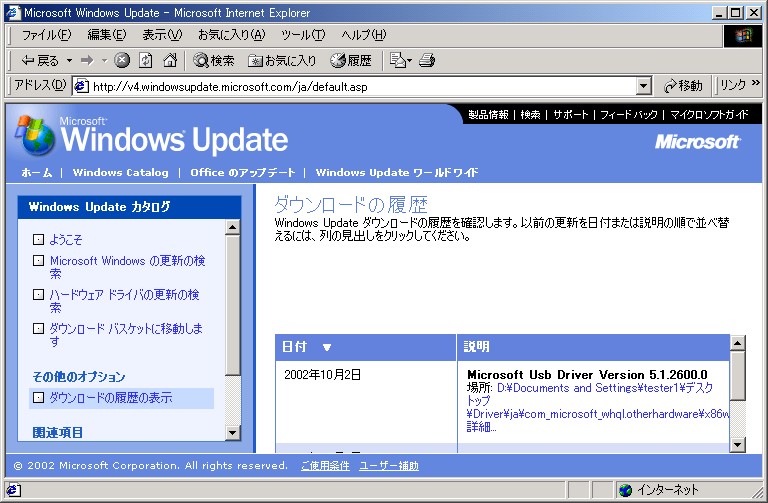Image resolution: width=768 pixels, height=503 pixels.
Task: Open the Forward button history dropdown arrow
Action: 104,61
